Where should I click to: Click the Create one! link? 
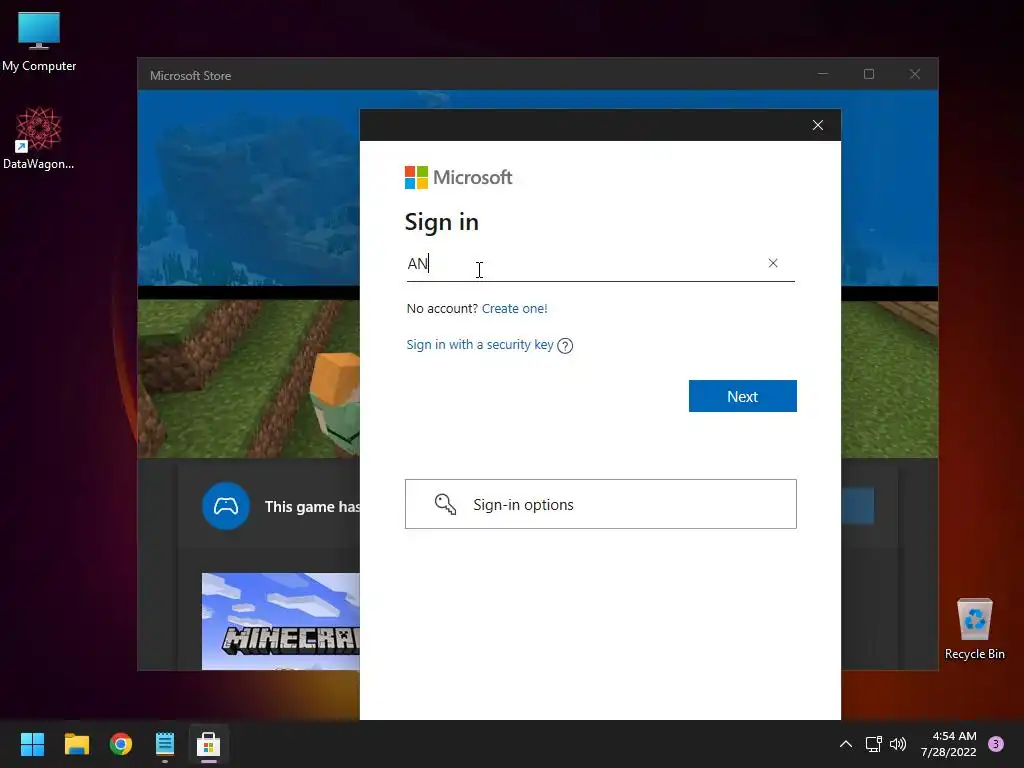coord(515,308)
